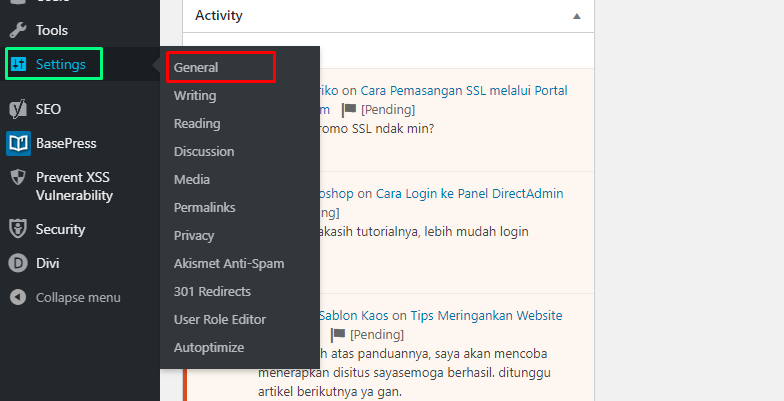784x401 pixels.
Task: Click the Collapse menu arrow icon
Action: click(x=17, y=297)
